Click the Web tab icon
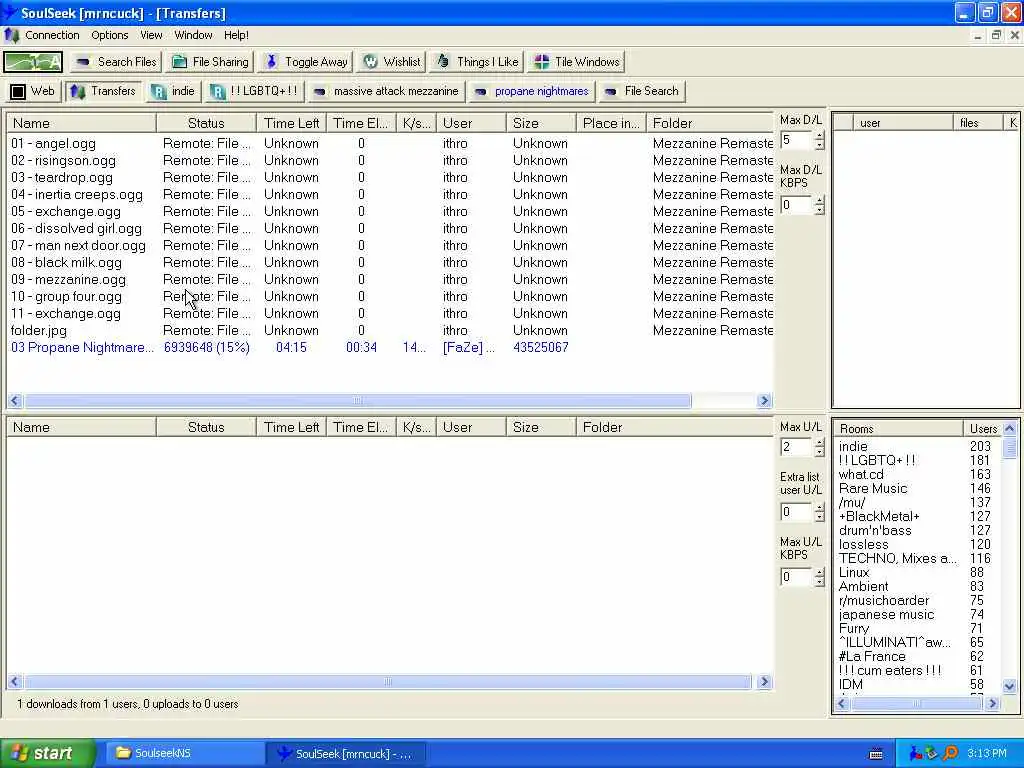This screenshot has width=1024, height=768. (18, 91)
